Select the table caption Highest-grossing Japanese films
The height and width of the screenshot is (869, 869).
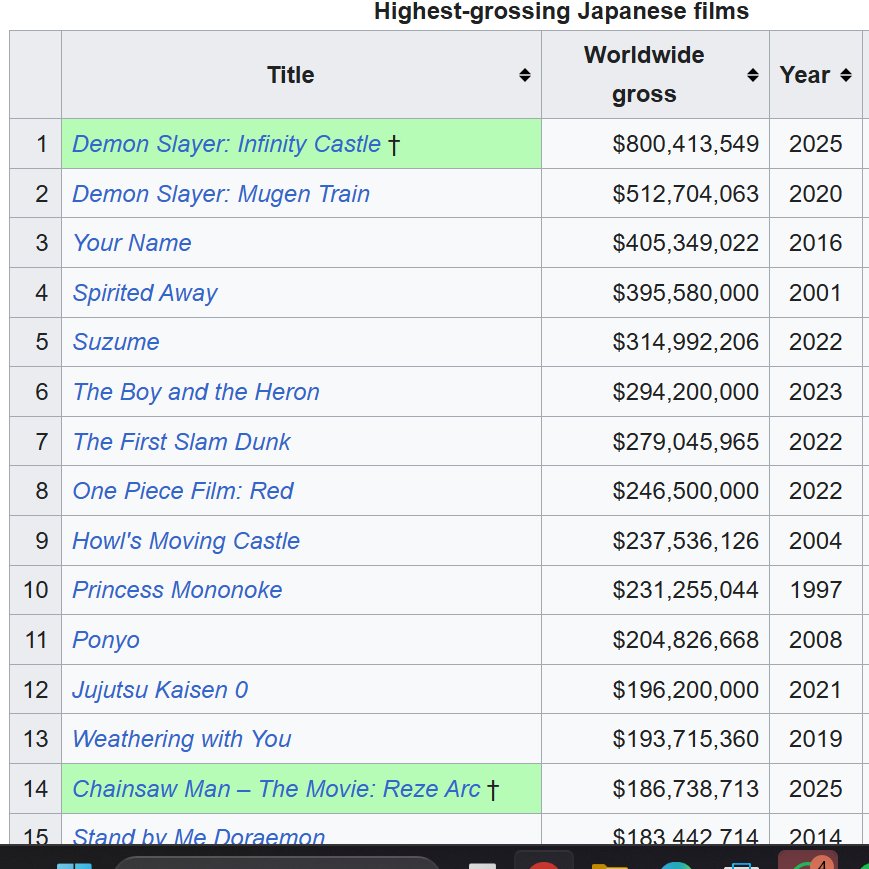561,11
